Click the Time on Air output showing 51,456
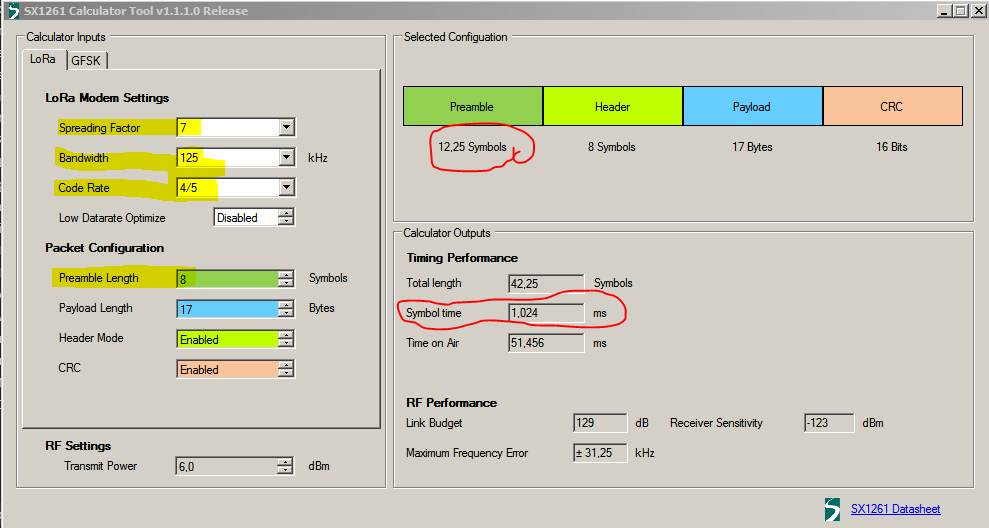989x528 pixels. [546, 343]
